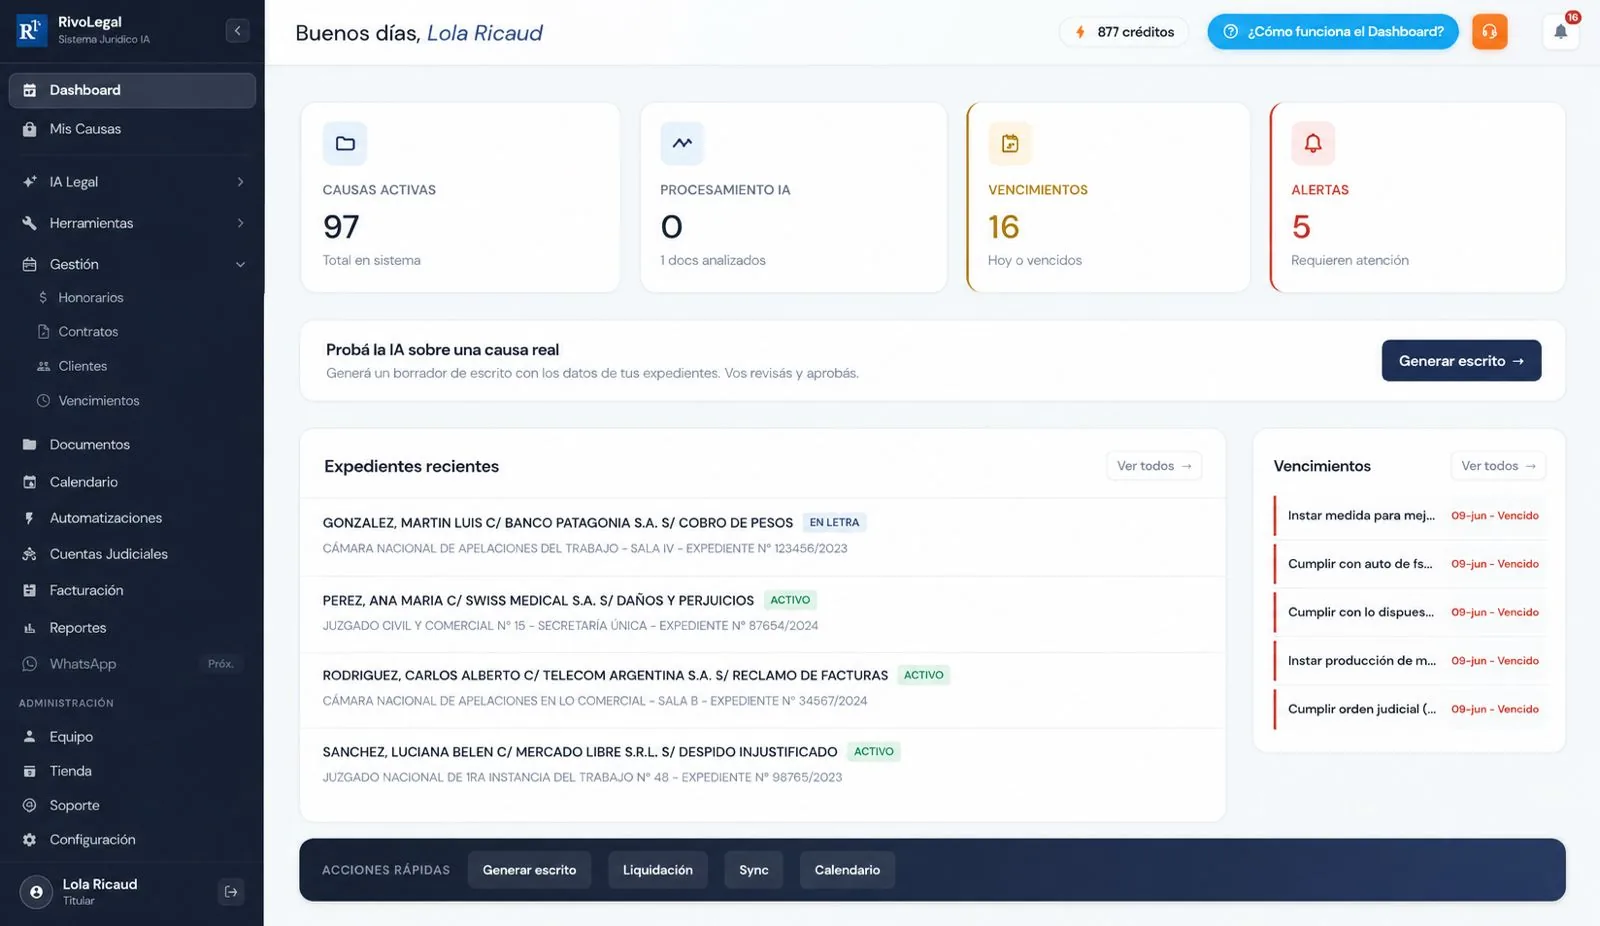Screen dimensions: 1600x926
Task: Go to Facturación in the sidebar
Action: (x=132, y=591)
